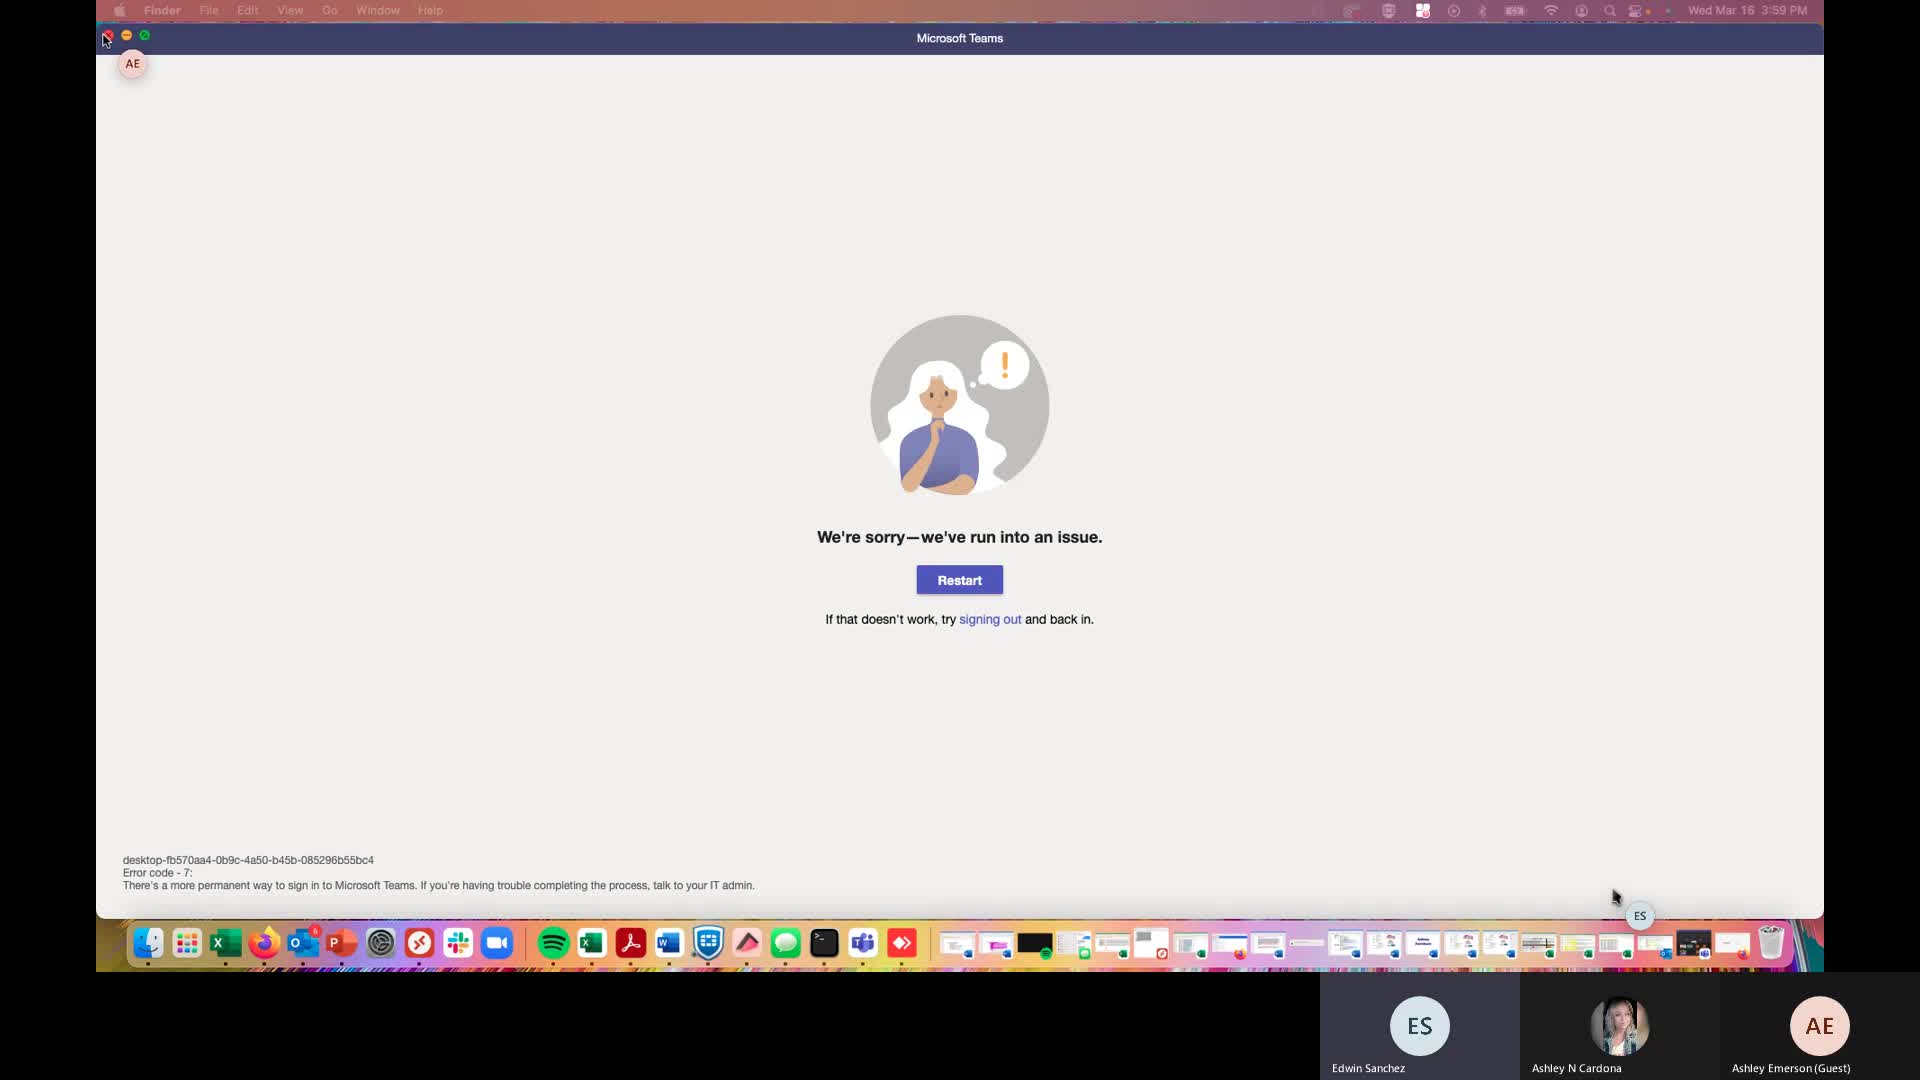Start Zoom from the Dock
The width and height of the screenshot is (1920, 1080).
[497, 943]
